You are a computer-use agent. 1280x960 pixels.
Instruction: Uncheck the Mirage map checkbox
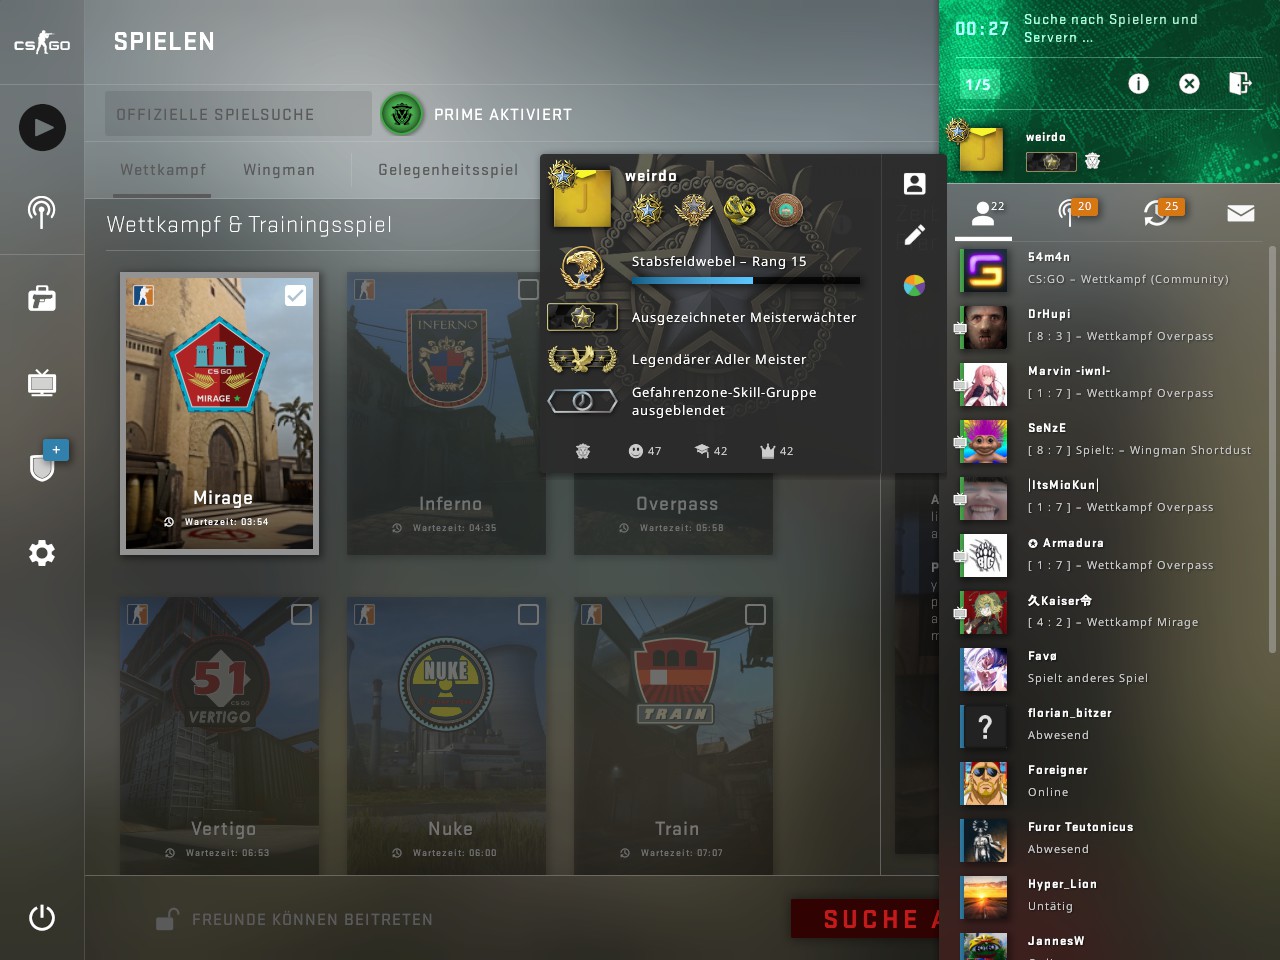tap(295, 295)
